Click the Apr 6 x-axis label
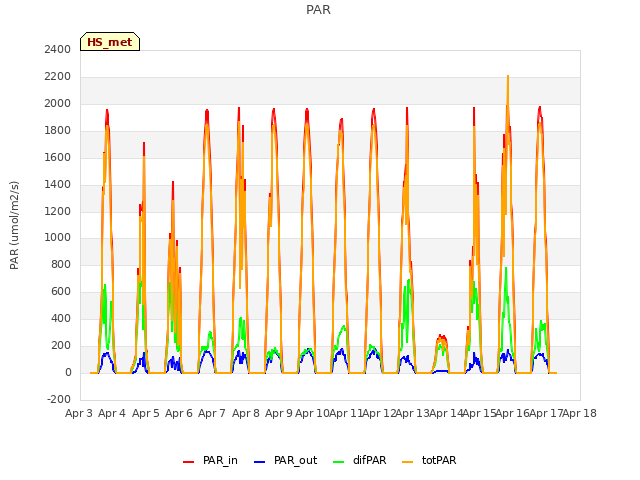Screen dimensions: 640x480 click(179, 413)
